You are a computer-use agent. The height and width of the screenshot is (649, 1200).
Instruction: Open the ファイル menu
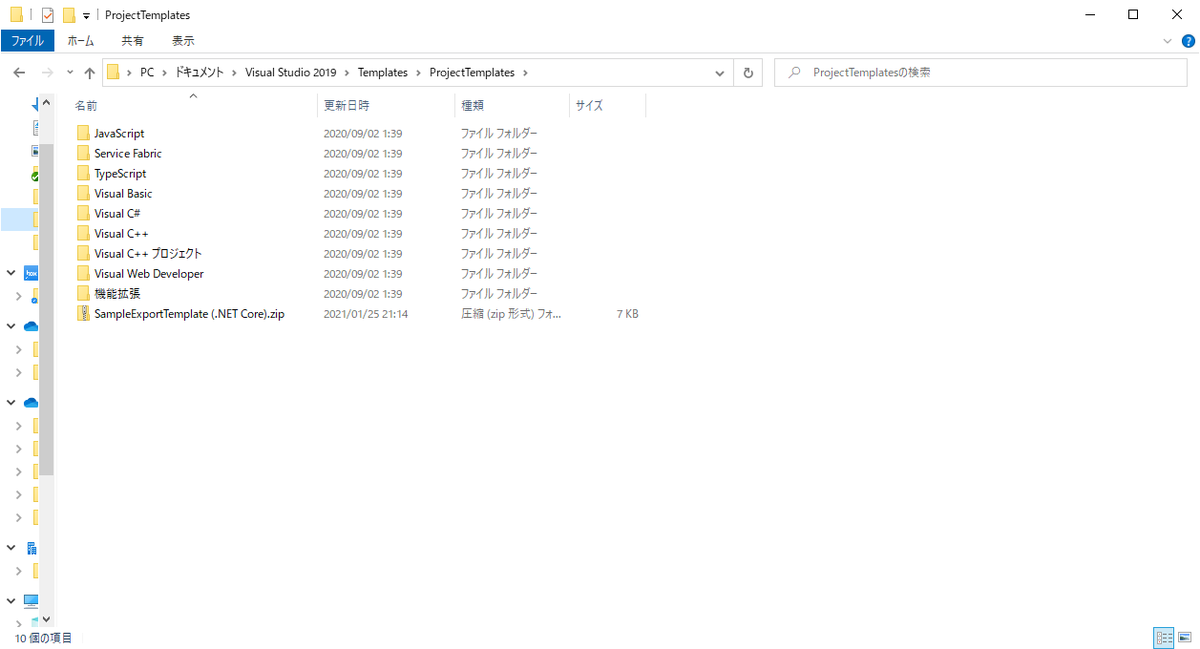pyautogui.click(x=27, y=41)
